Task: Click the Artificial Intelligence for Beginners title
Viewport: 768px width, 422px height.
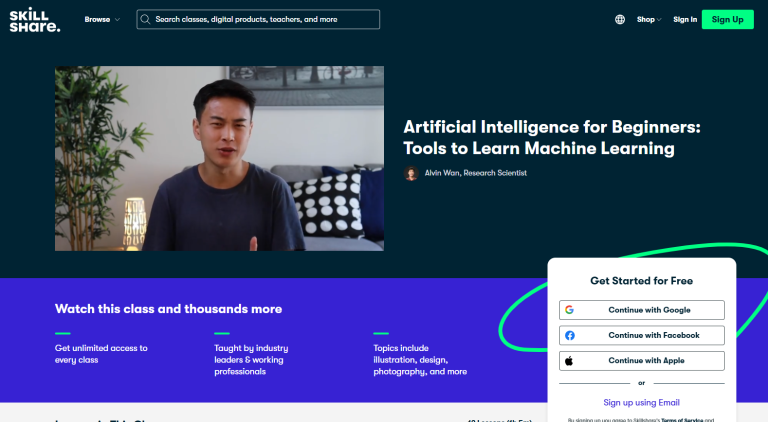Action: coord(552,138)
